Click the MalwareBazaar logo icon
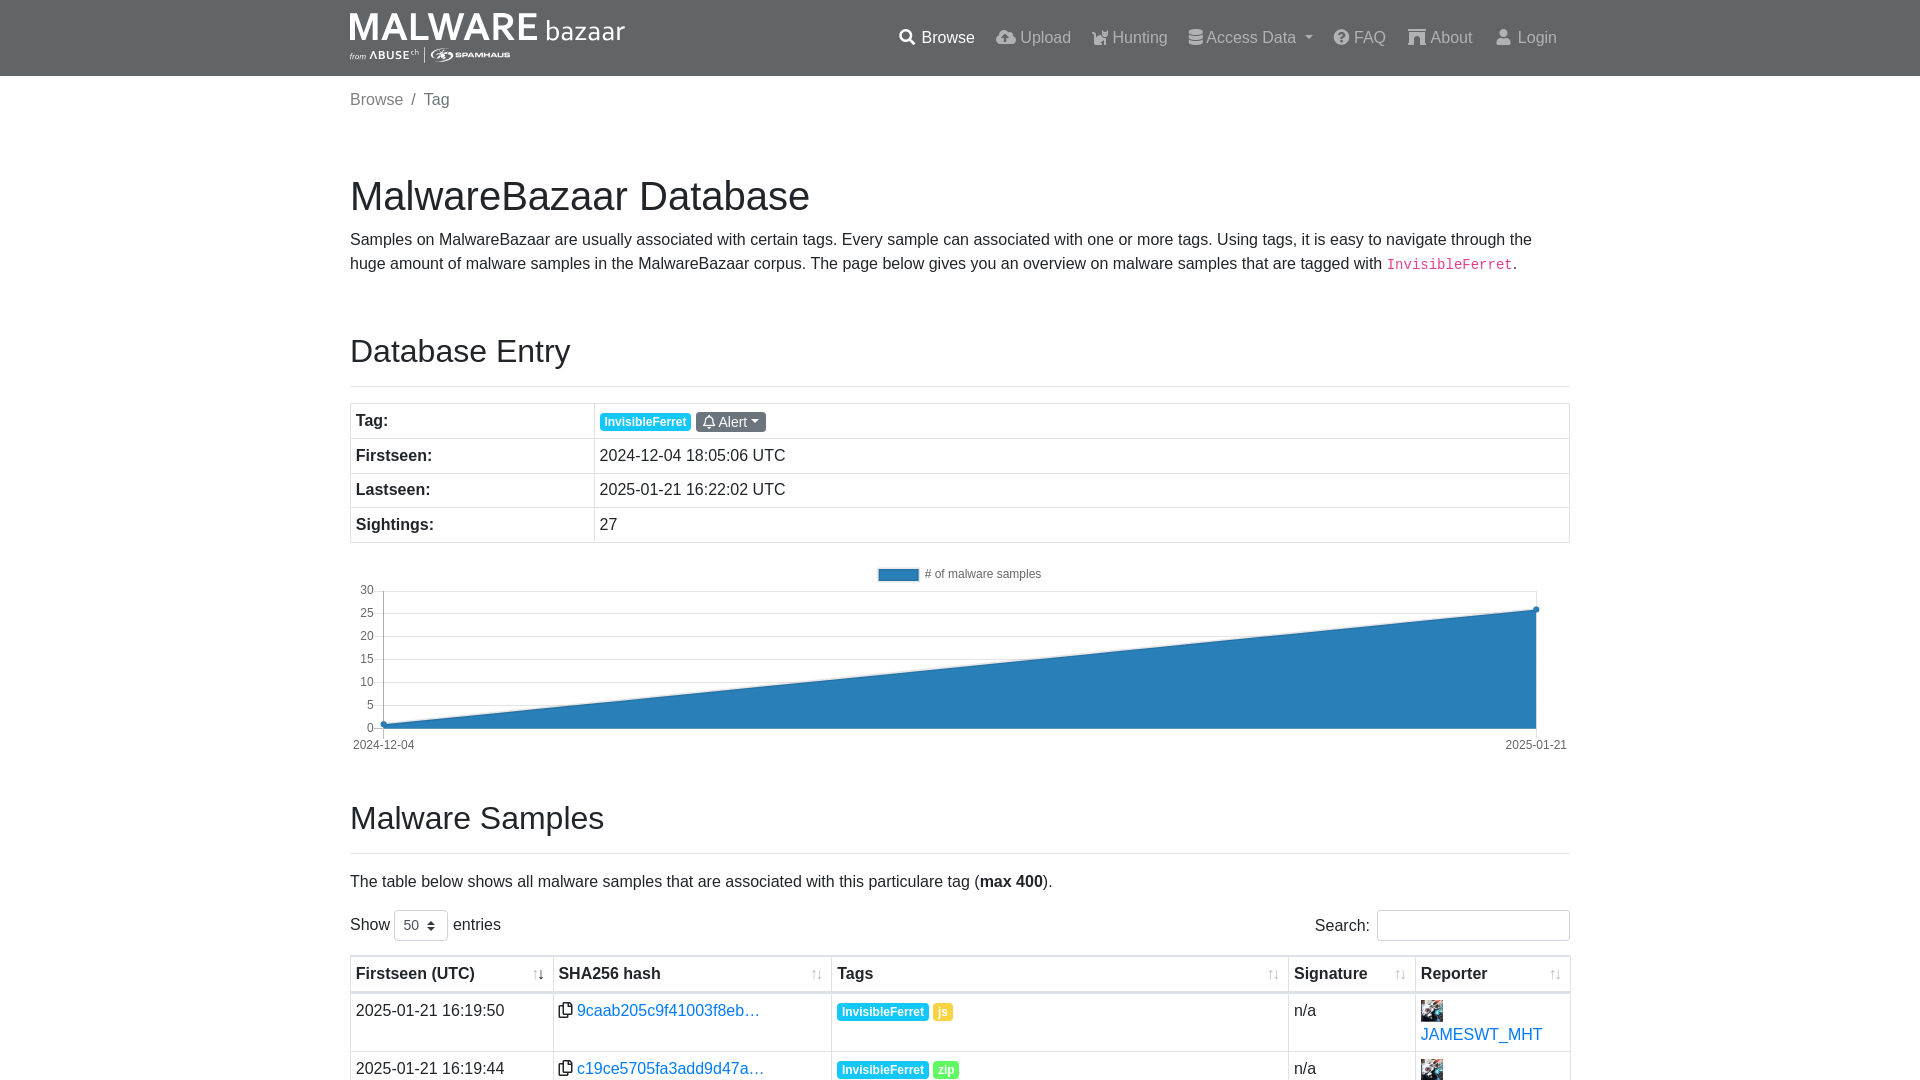 point(488,37)
